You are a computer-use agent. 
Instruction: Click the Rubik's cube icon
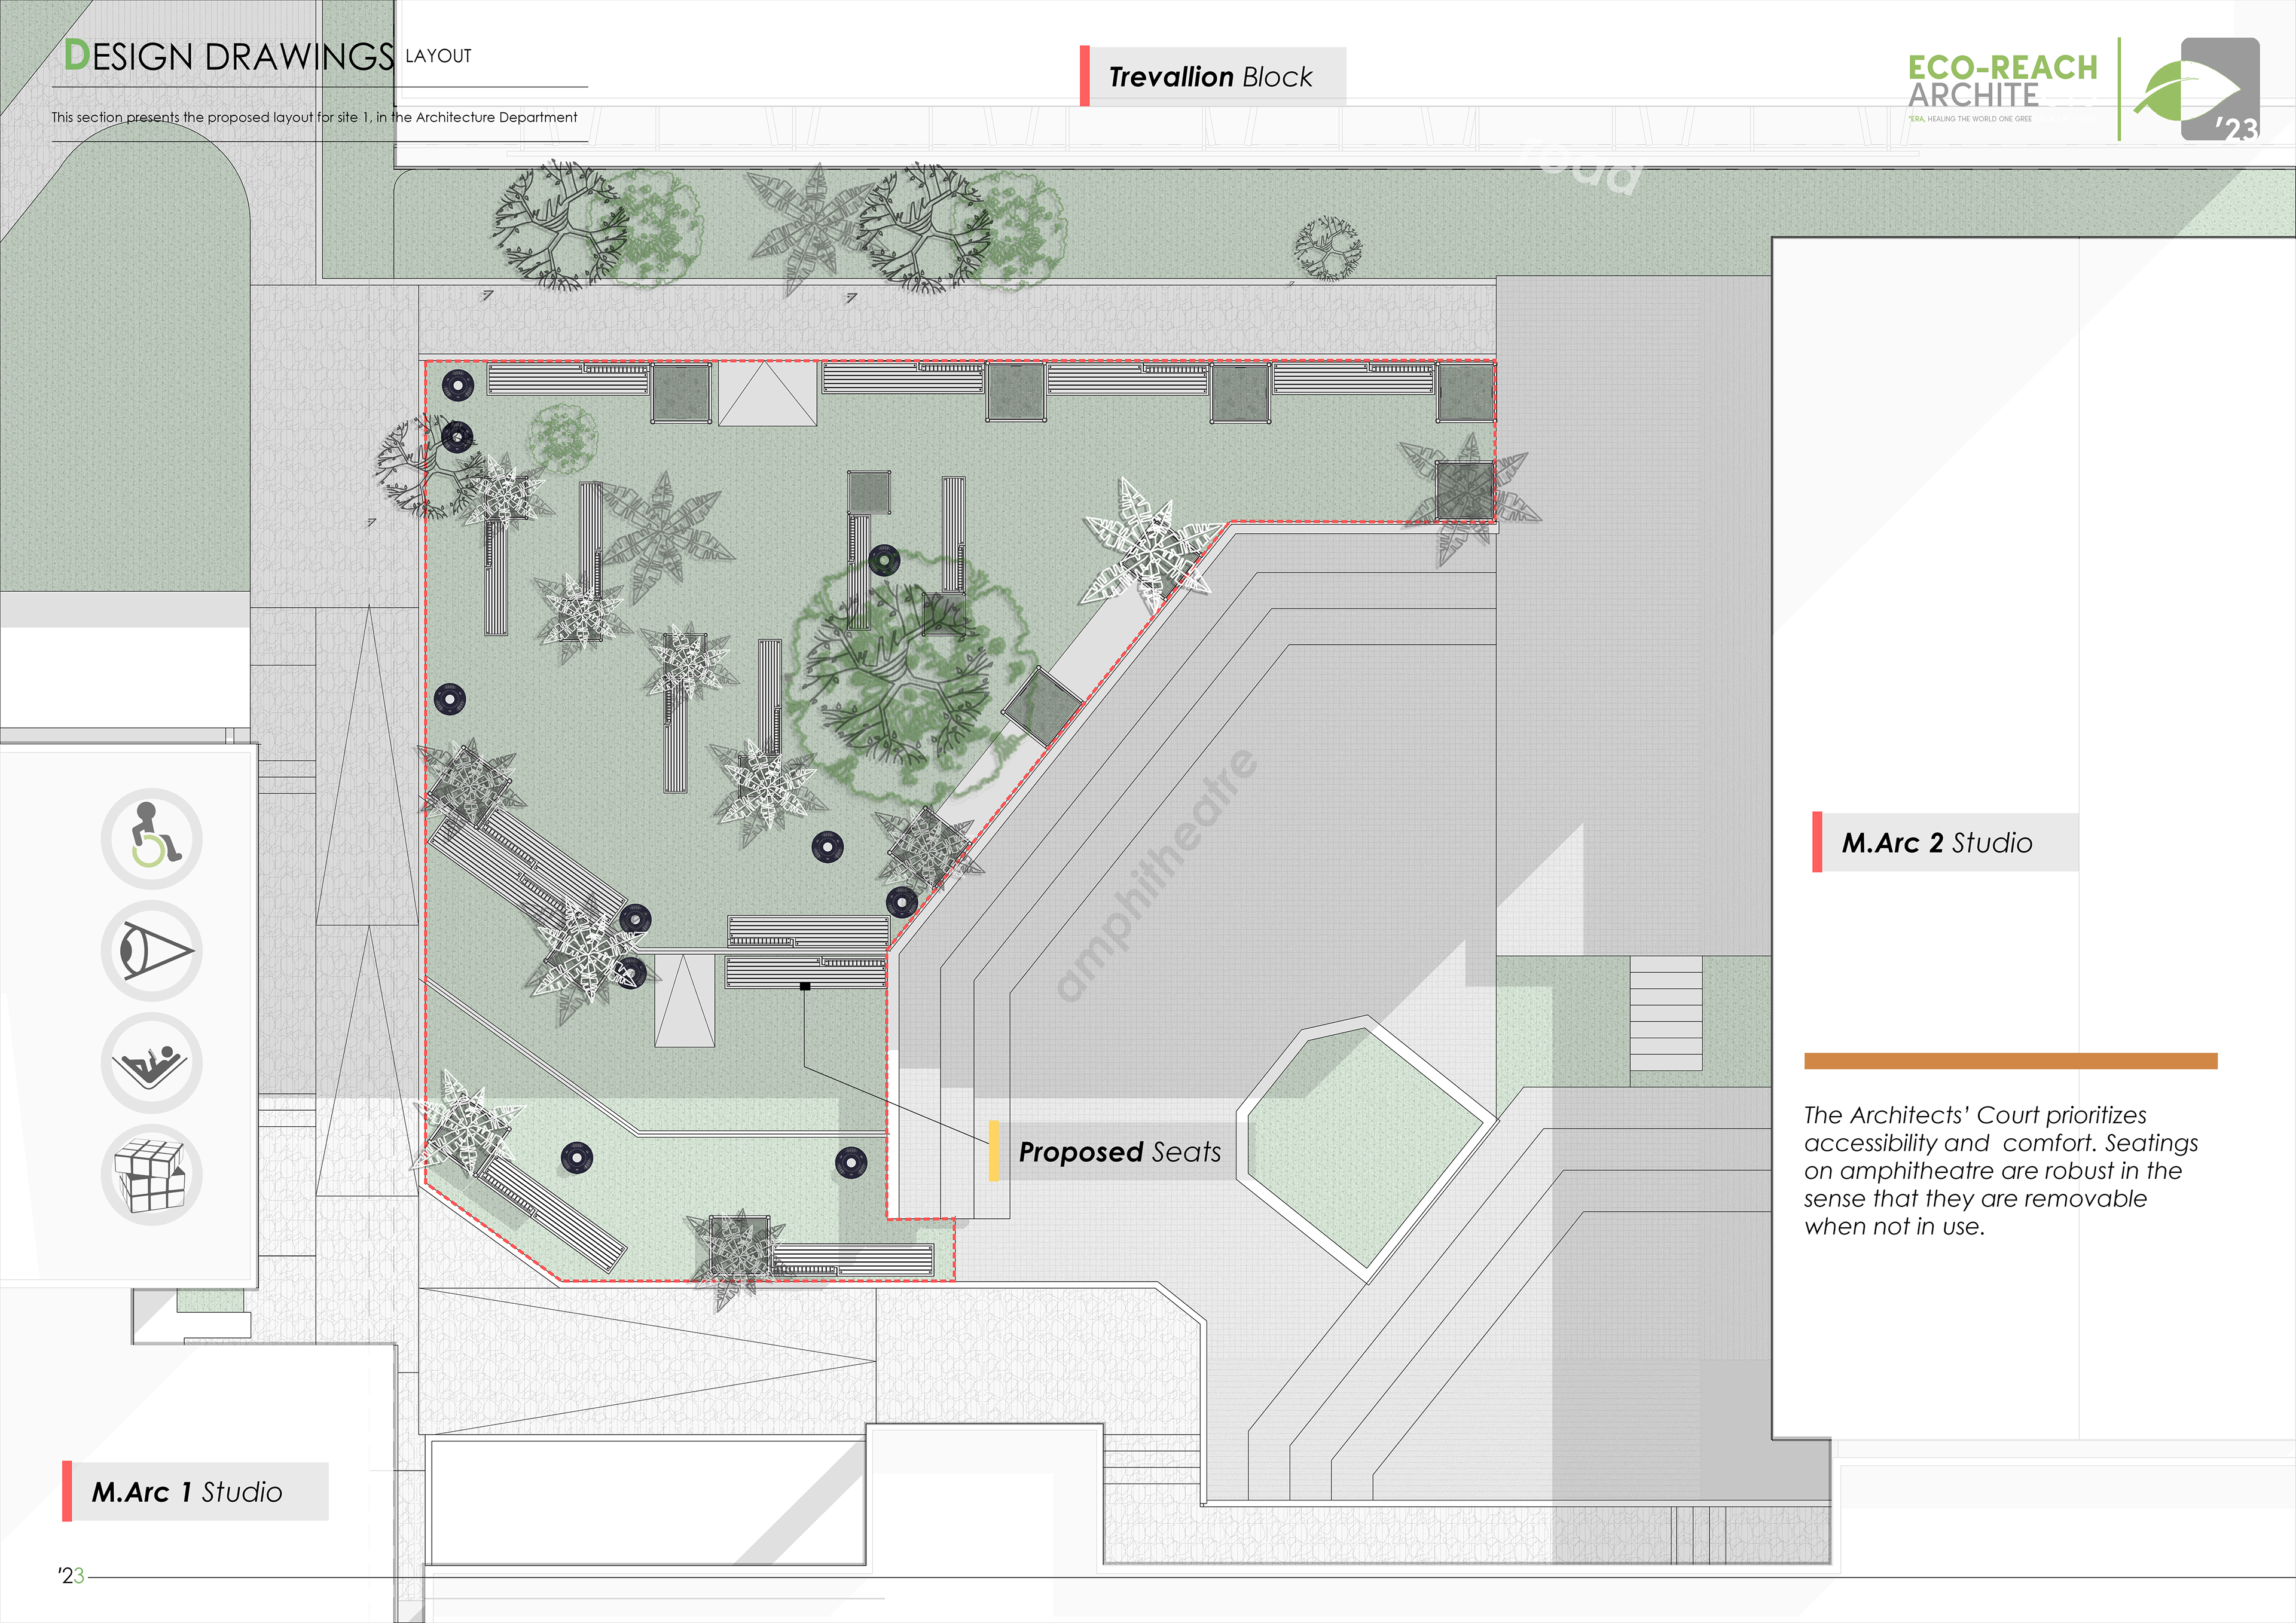[x=152, y=1174]
